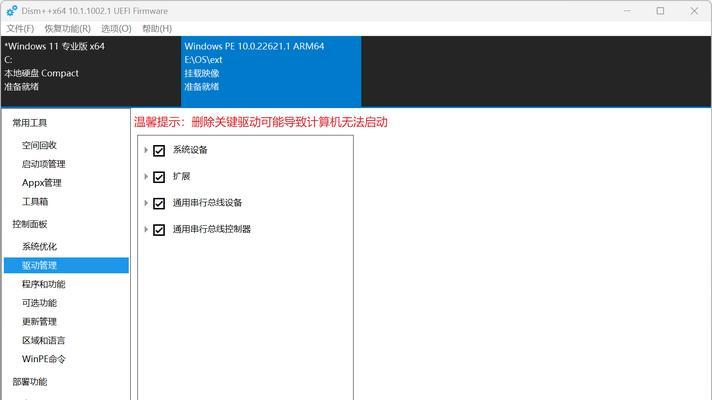This screenshot has width=712, height=400.
Task: Open the 选项(O) menu
Action: pos(116,29)
